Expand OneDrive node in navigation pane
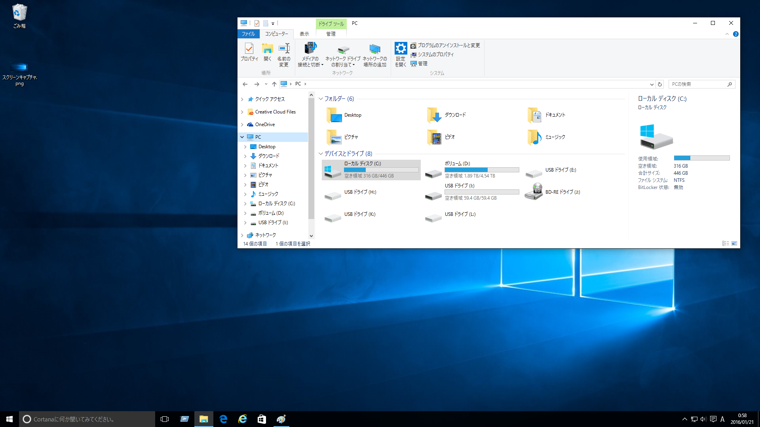Viewport: 760px width, 427px height. [x=242, y=125]
